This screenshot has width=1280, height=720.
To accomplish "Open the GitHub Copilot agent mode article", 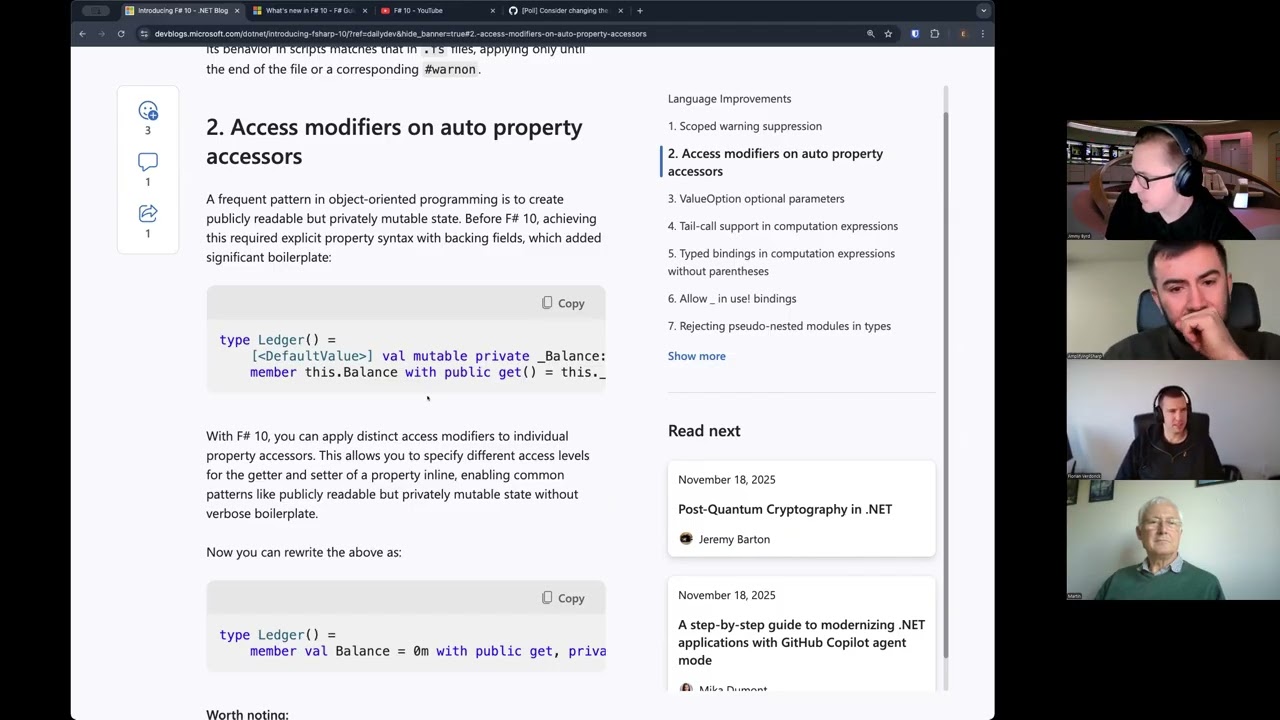I will click(x=801, y=642).
